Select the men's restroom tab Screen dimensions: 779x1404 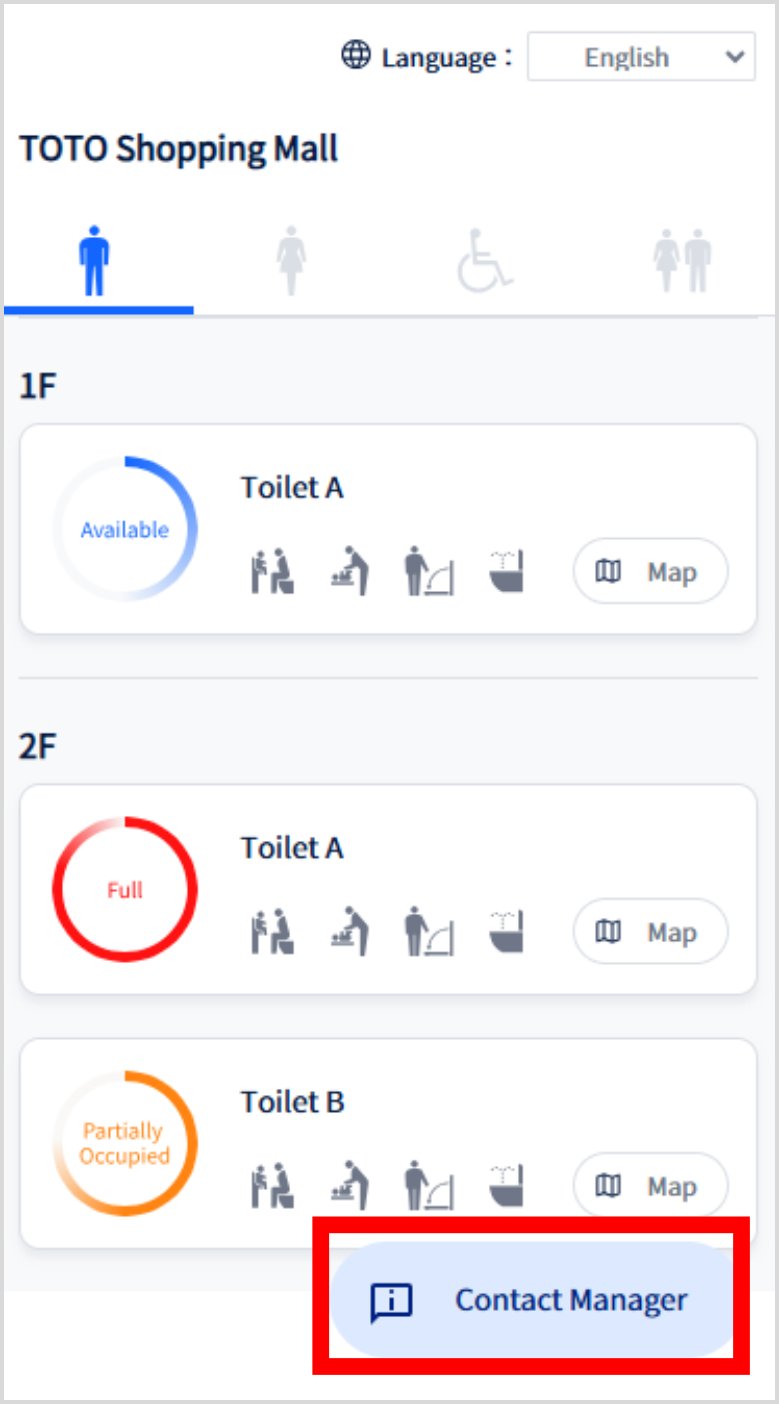pos(95,261)
